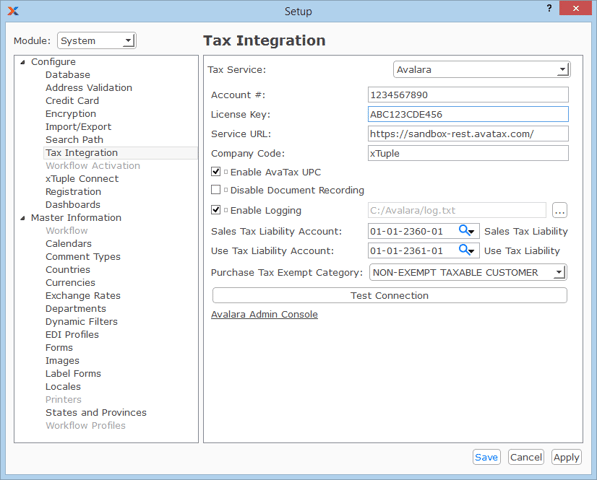Open xTuple Connect settings
This screenshot has height=480, width=597.
[x=82, y=179]
